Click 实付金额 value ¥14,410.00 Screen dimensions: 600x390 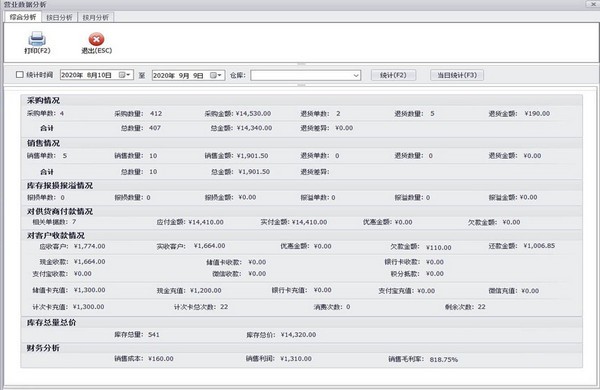click(309, 222)
